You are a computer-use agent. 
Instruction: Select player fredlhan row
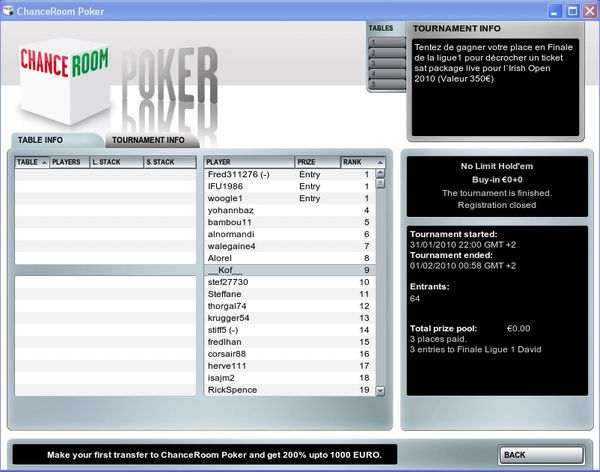coord(290,342)
